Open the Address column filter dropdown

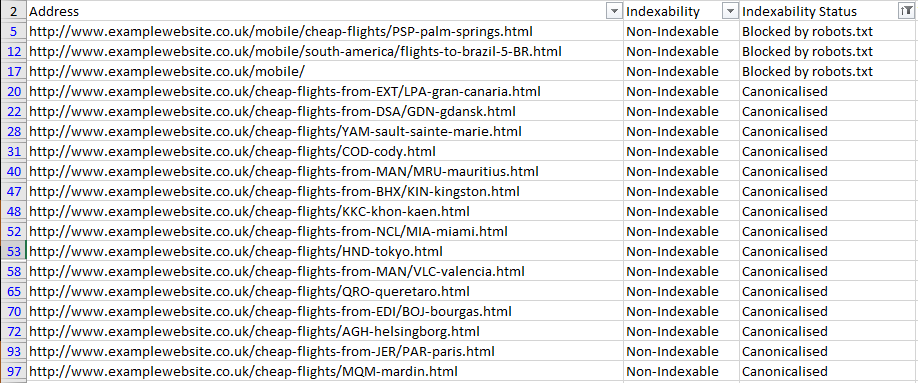[614, 11]
